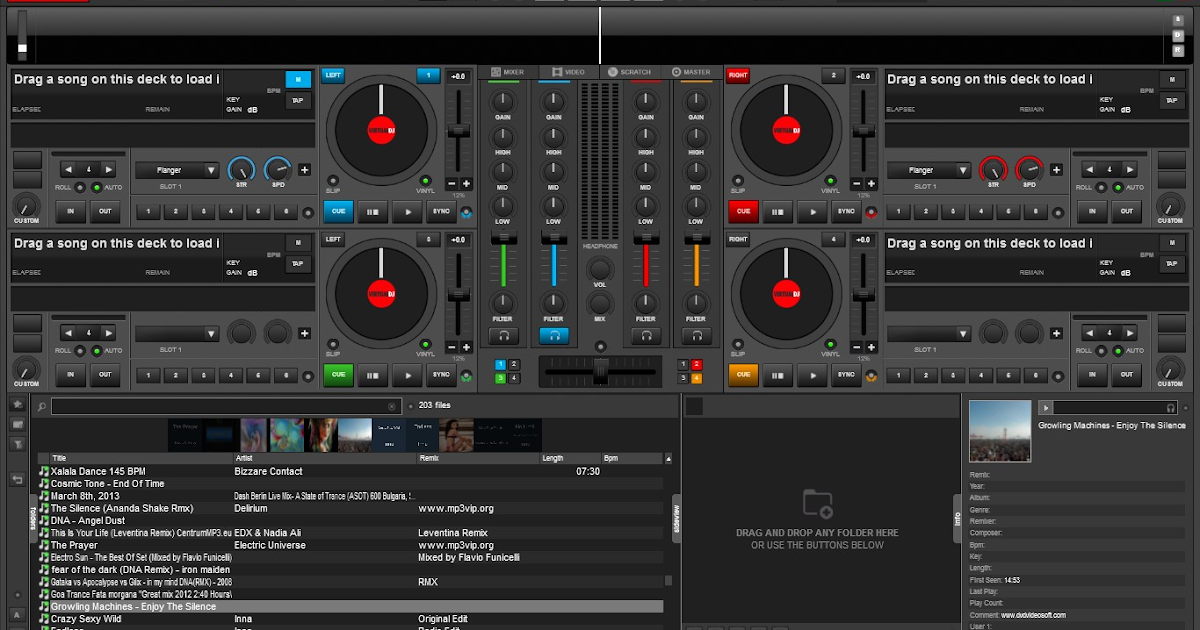Viewport: 1200px width, 630px height.
Task: Toggle AUTO loop on deck 3
Action: 96,351
